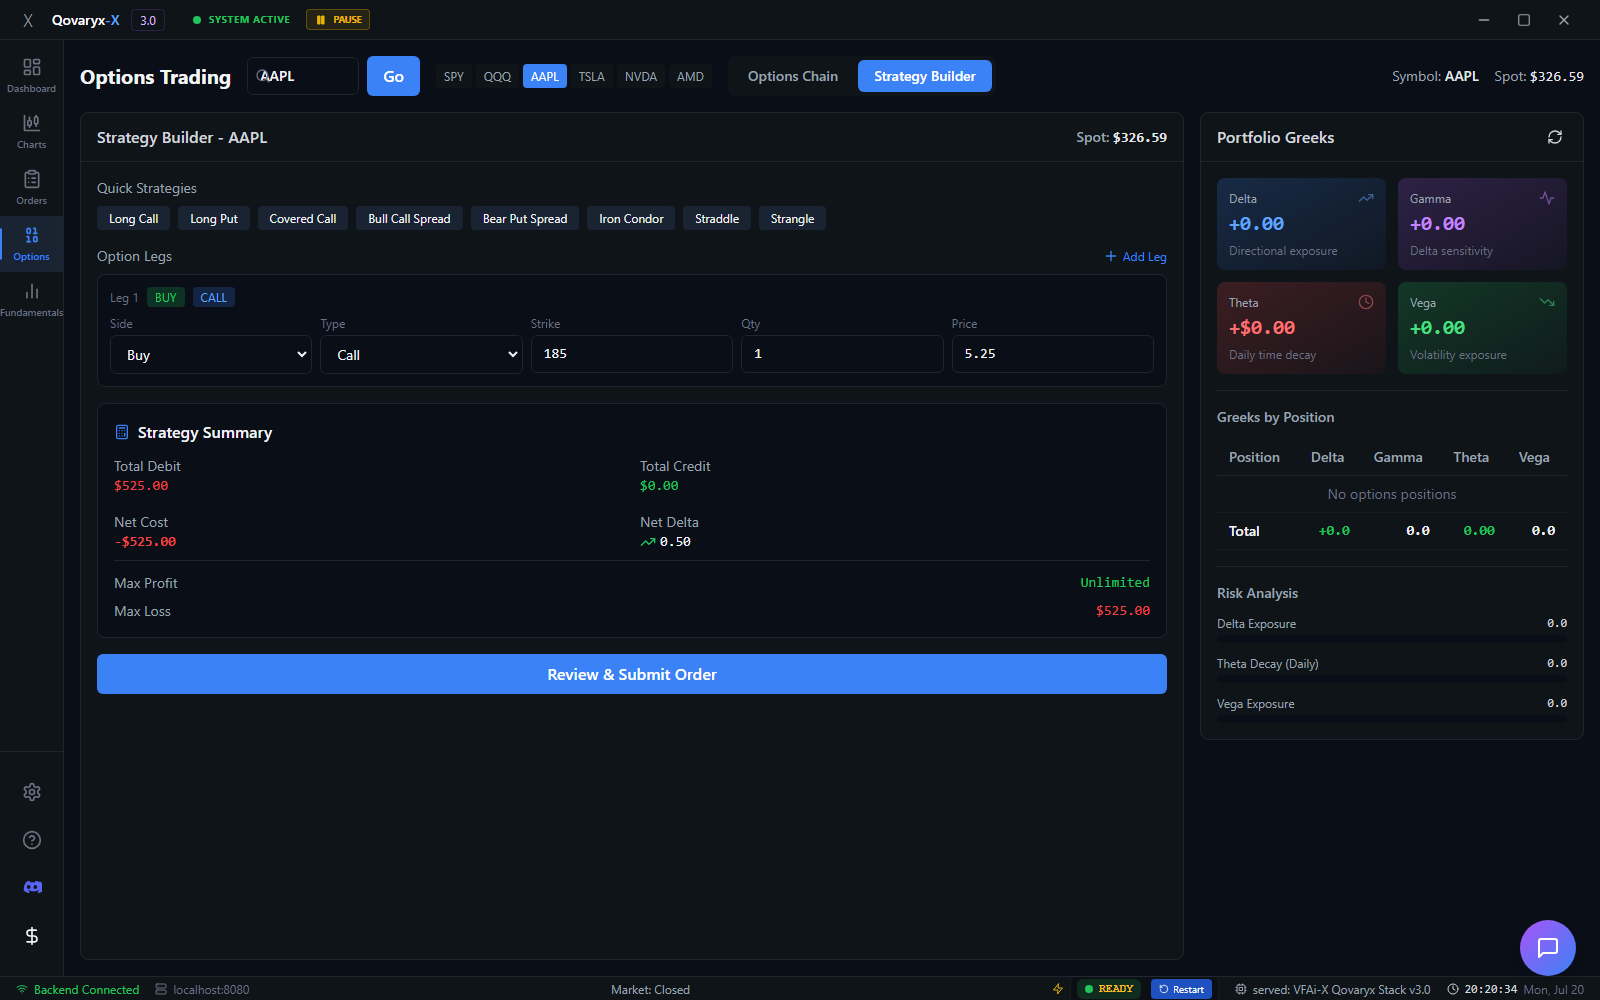The height and width of the screenshot is (1000, 1600).
Task: Click the Theta Decay (Daily) bar
Action: (x=1392, y=677)
